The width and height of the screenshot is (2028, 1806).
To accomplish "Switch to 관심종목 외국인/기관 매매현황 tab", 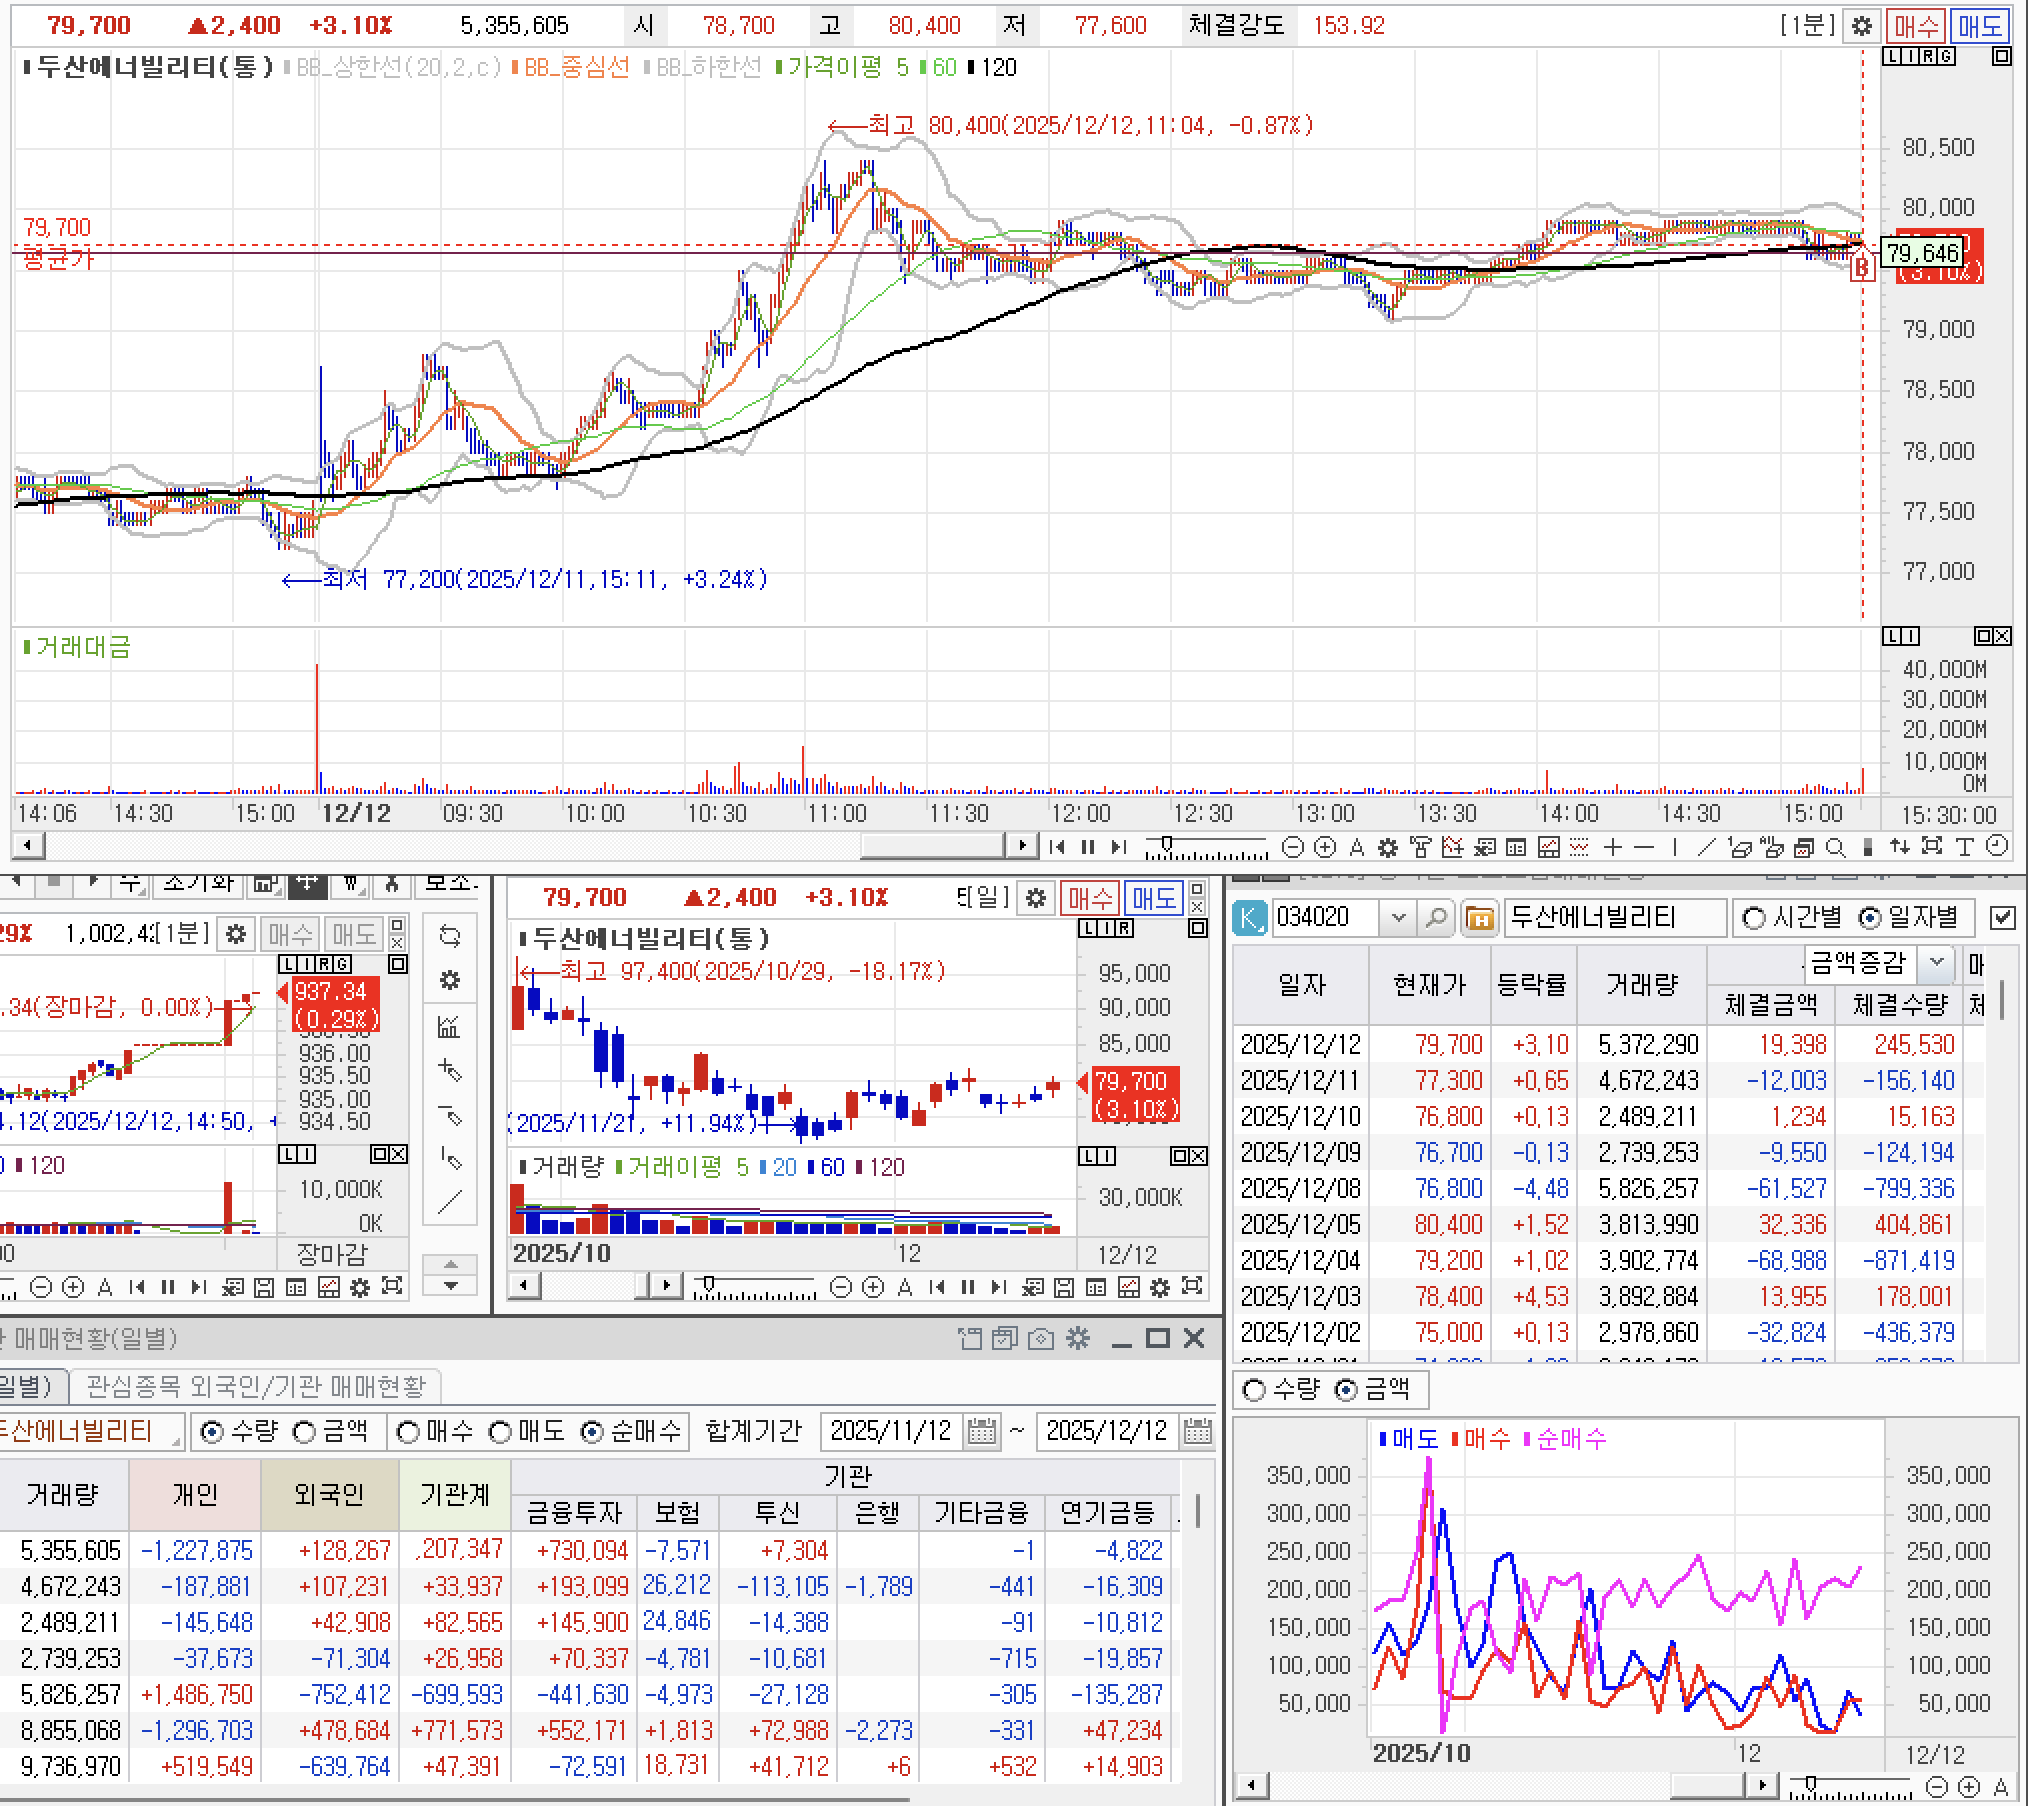I will tap(256, 1386).
